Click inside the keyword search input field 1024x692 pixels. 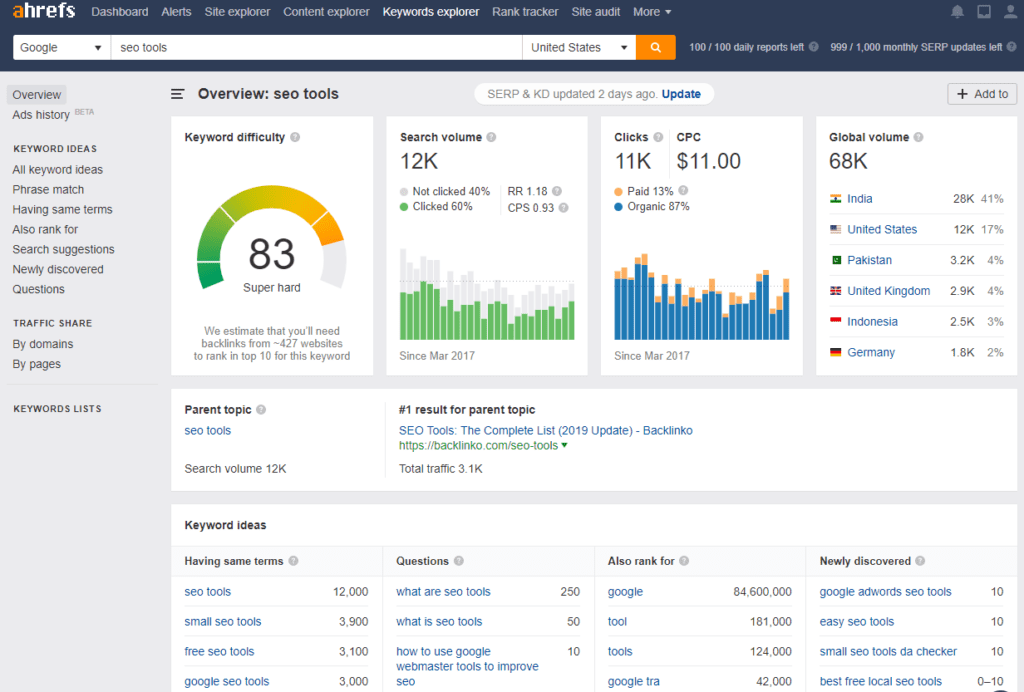click(x=316, y=48)
